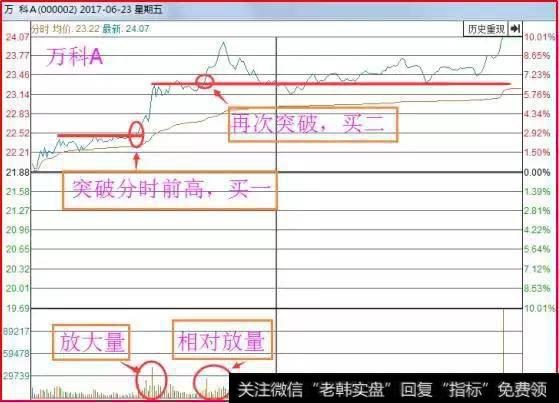Screen dimensions: 559x403
Task: Click the 8.65% percentage label
Action: [x=537, y=56]
